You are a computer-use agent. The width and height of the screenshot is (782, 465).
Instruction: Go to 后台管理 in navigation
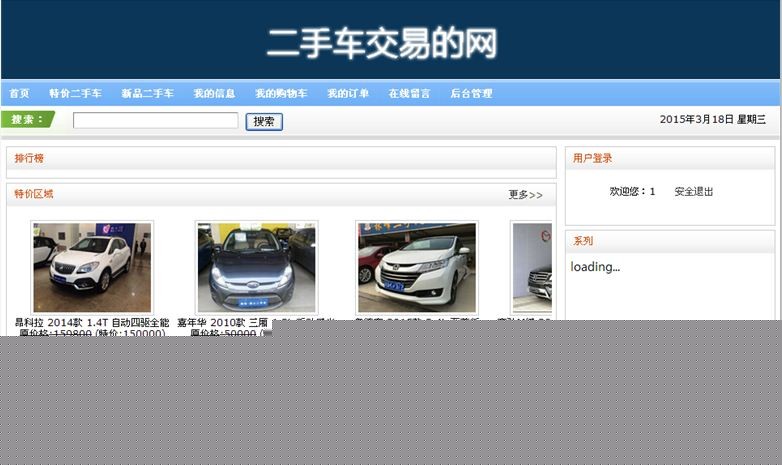point(471,93)
